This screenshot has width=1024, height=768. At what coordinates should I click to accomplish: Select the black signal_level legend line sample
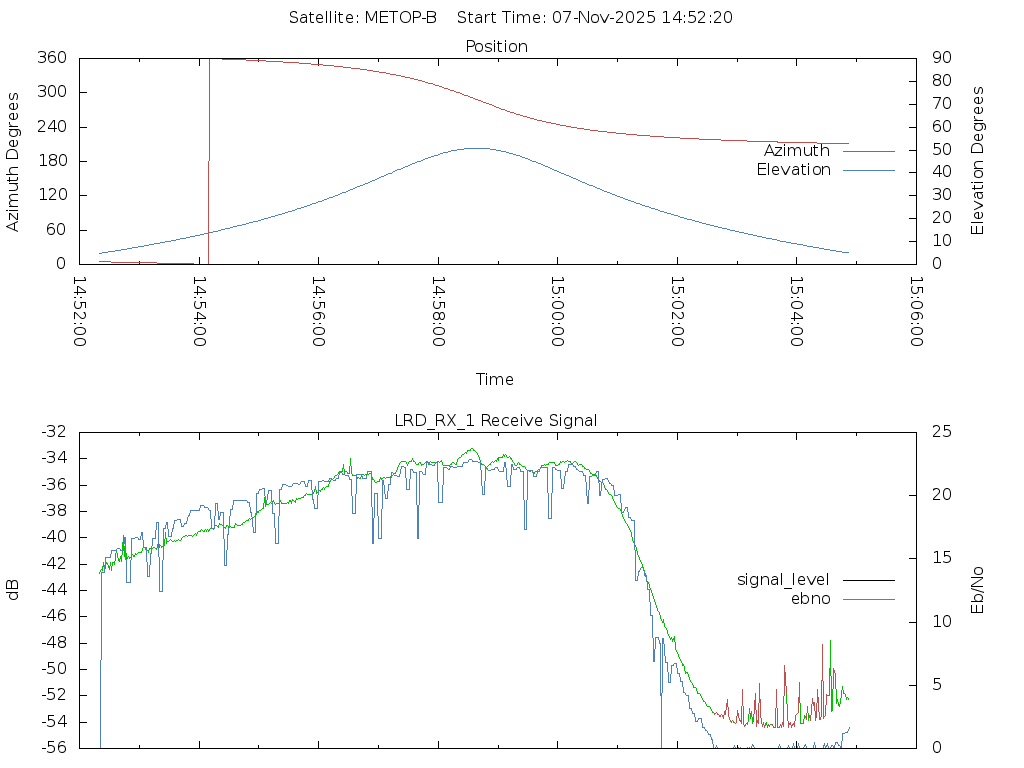point(868,580)
